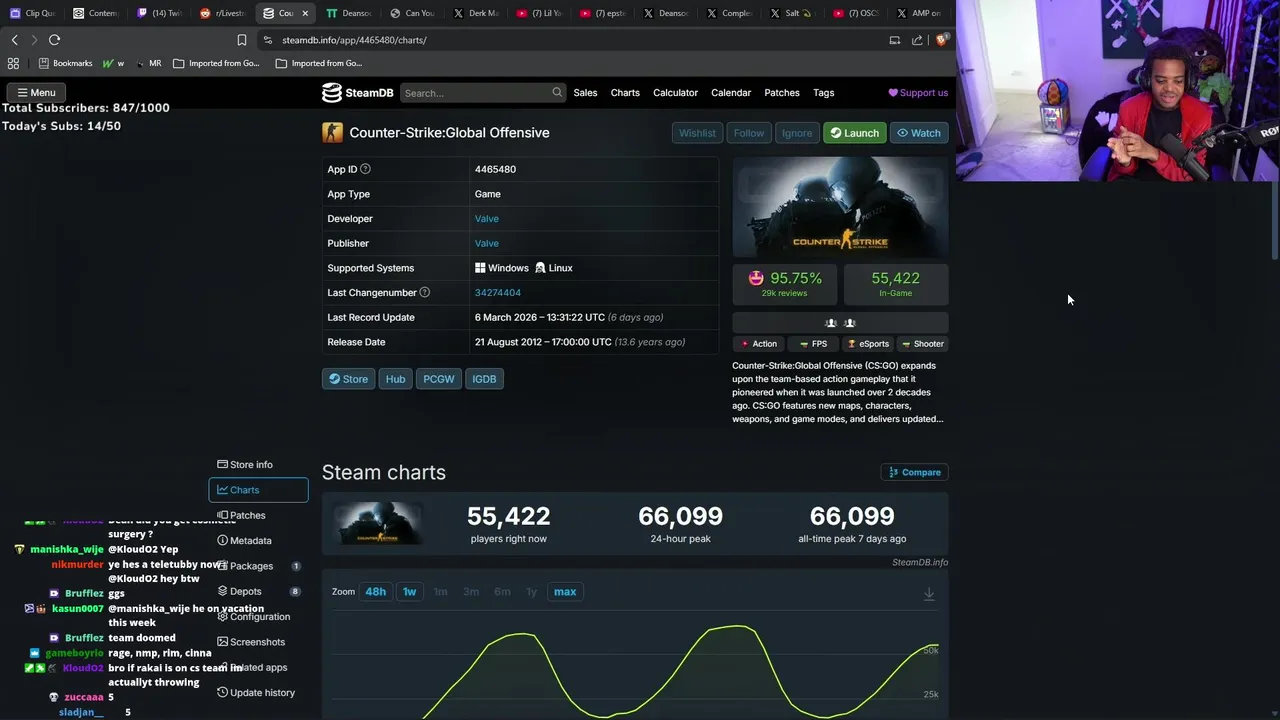Toggle Follow for this app
1280x720 pixels.
point(748,133)
